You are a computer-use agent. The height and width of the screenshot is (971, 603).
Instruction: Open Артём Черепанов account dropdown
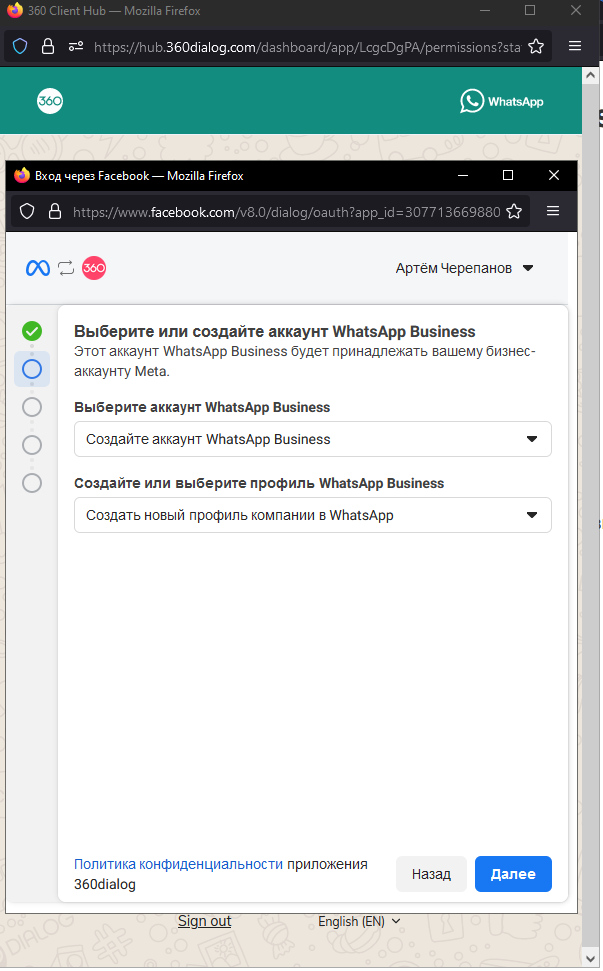[x=464, y=268]
